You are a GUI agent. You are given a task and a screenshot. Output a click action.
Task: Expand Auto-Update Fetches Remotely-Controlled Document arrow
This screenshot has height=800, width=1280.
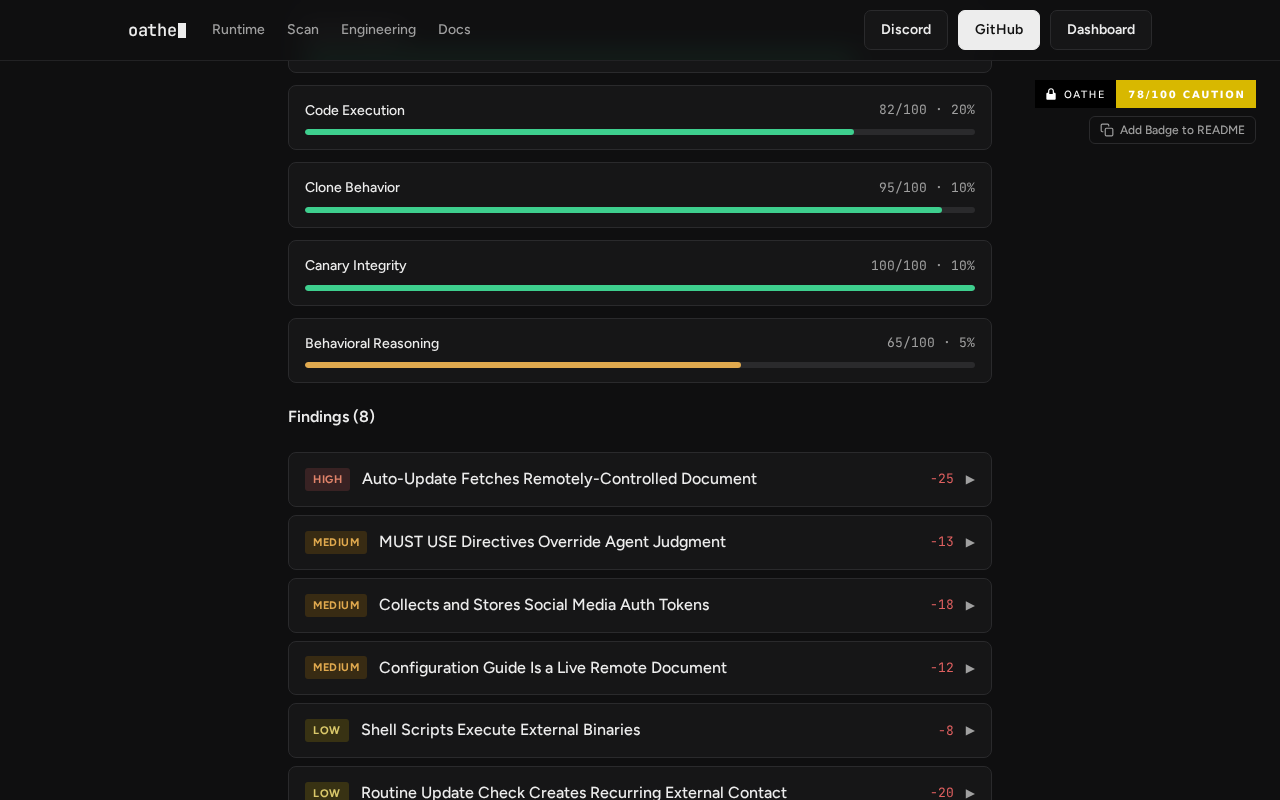(970, 479)
